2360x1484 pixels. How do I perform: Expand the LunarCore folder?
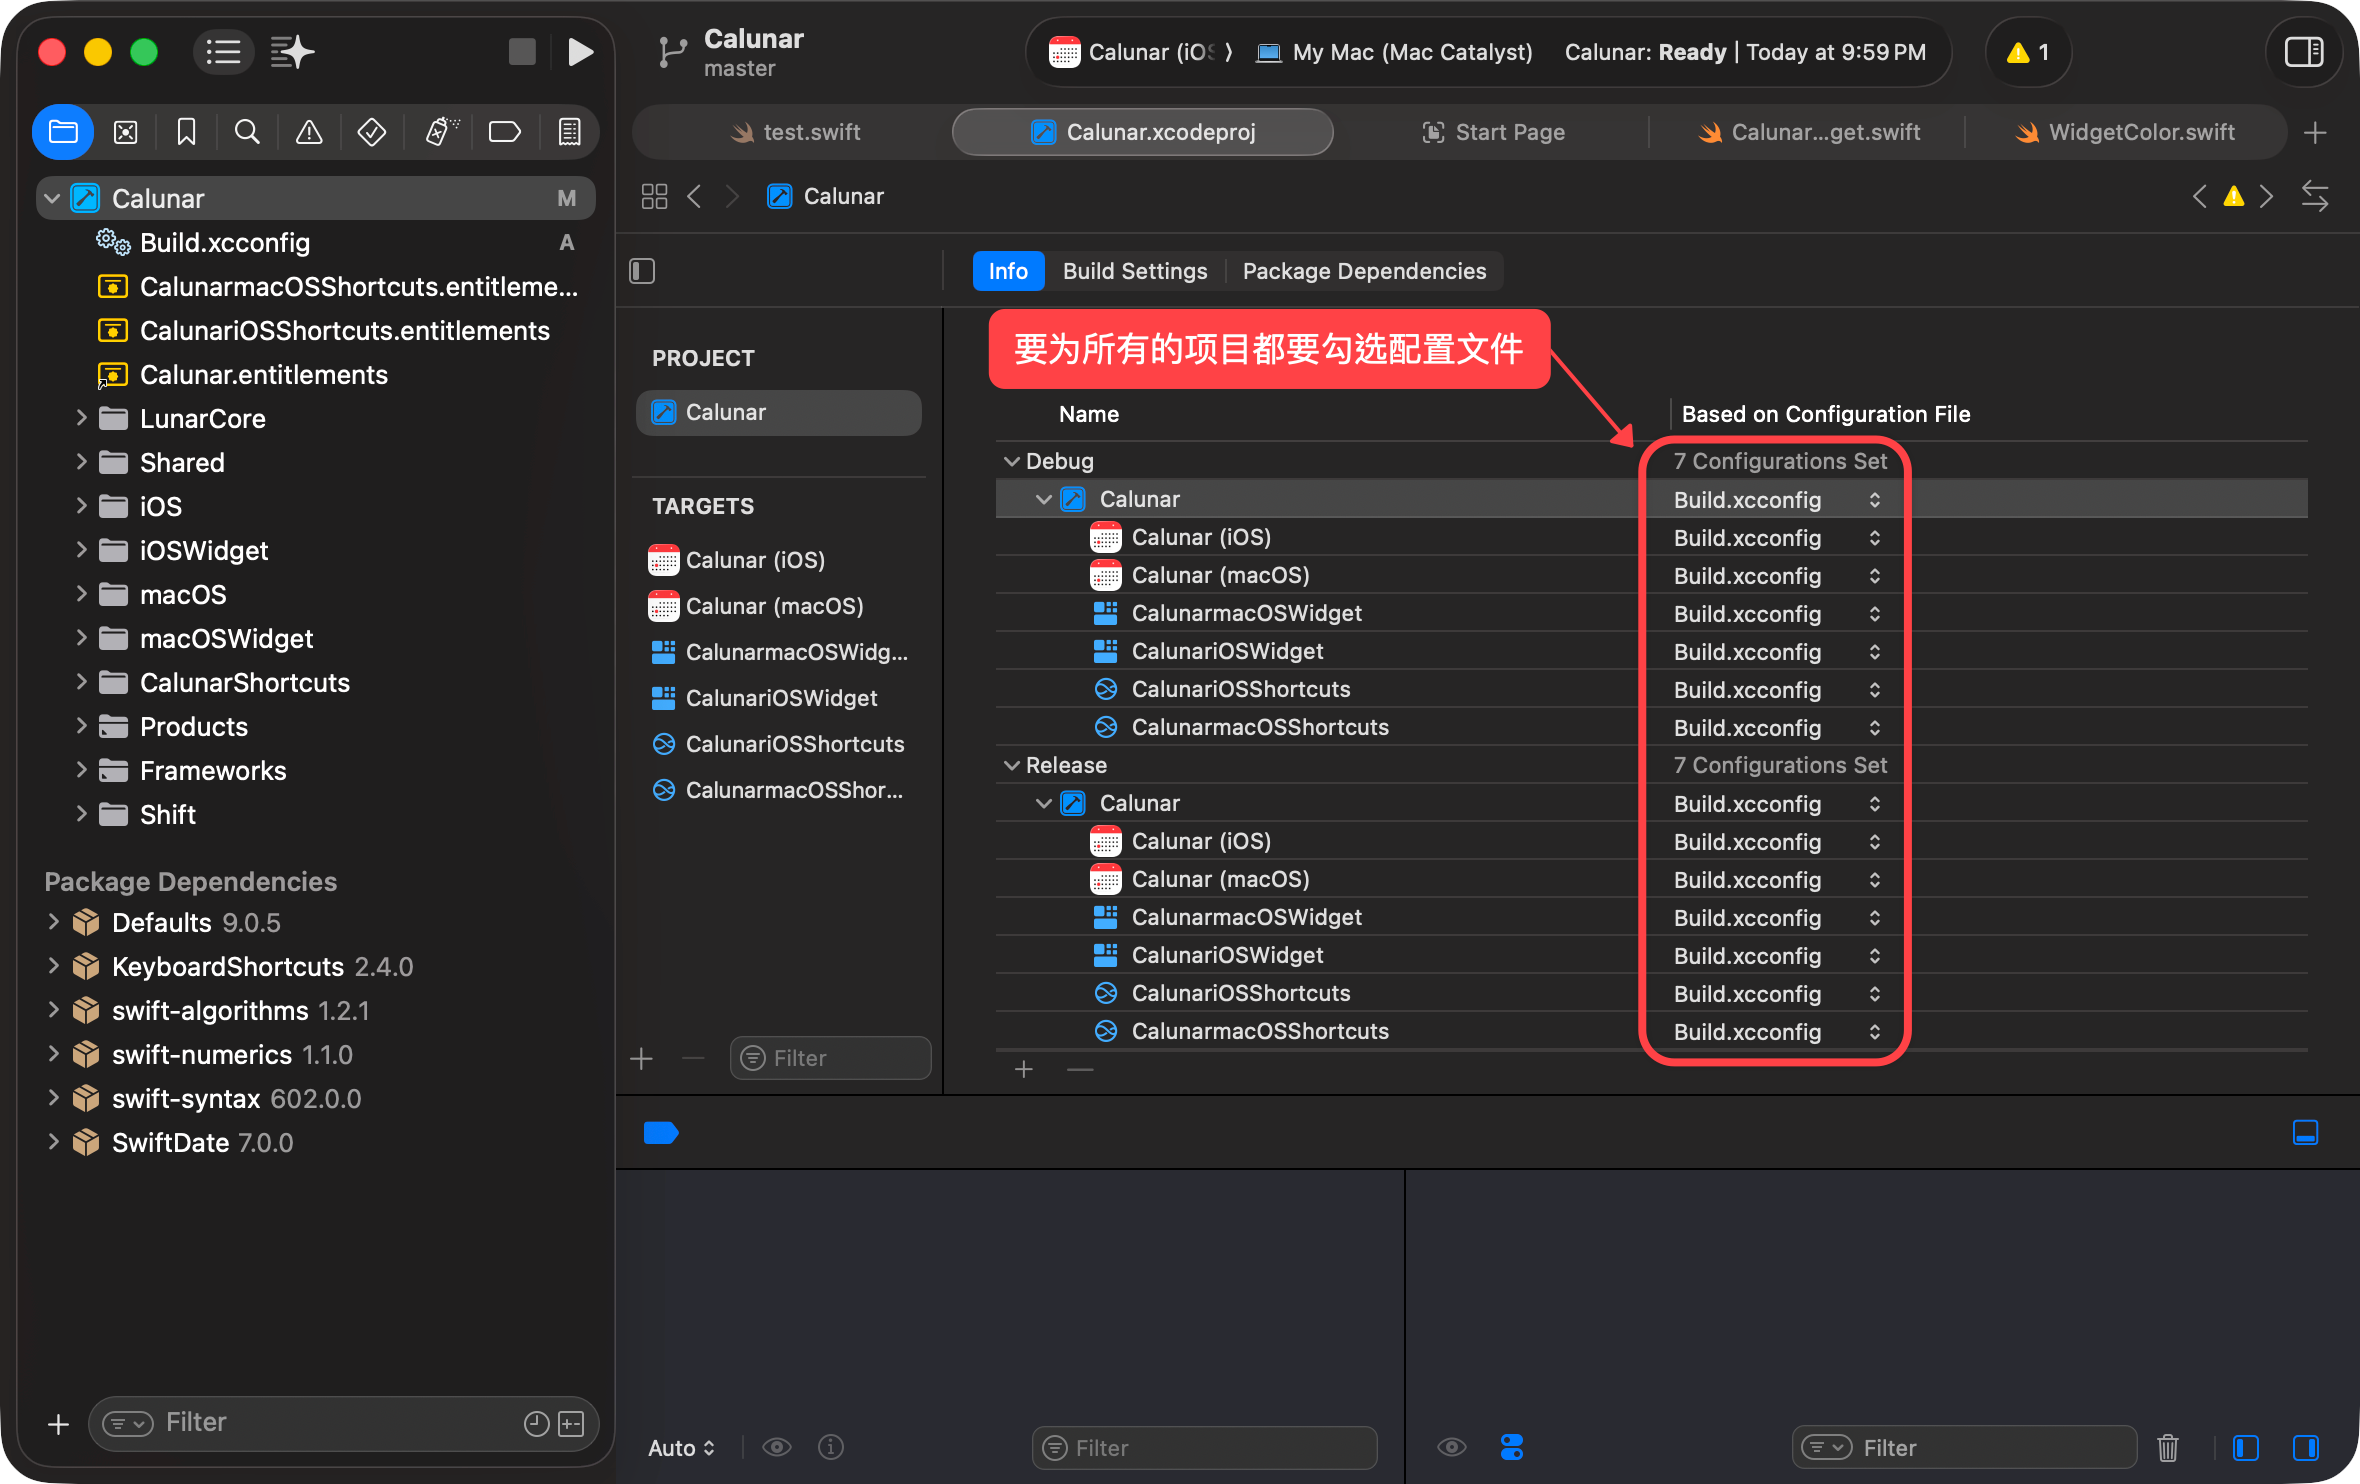[82, 418]
